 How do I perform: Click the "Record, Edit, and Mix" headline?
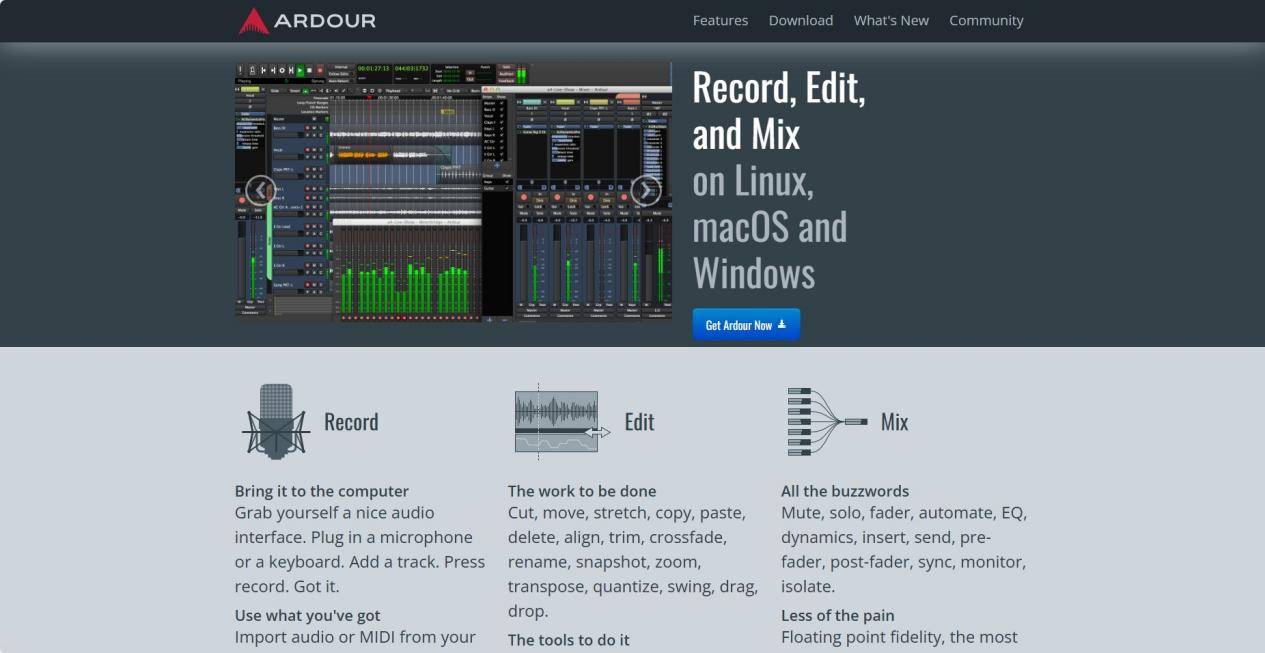[x=779, y=111]
